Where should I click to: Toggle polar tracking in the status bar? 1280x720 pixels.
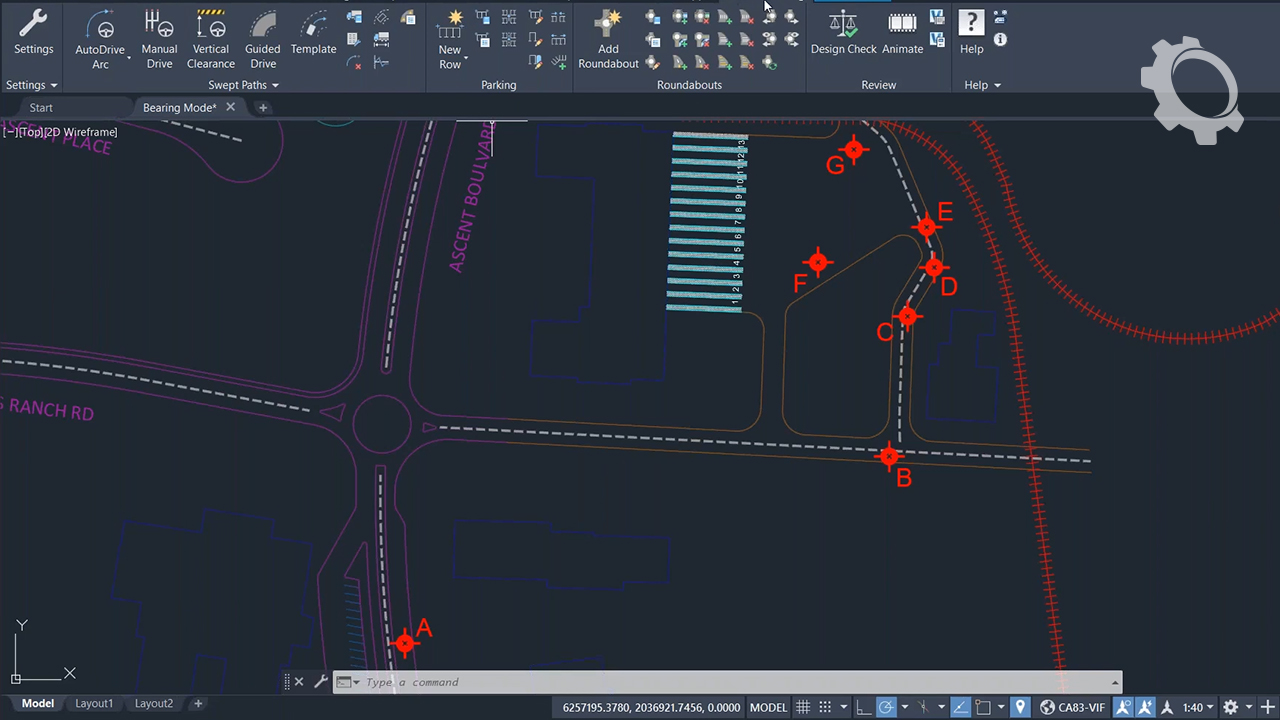tap(886, 707)
